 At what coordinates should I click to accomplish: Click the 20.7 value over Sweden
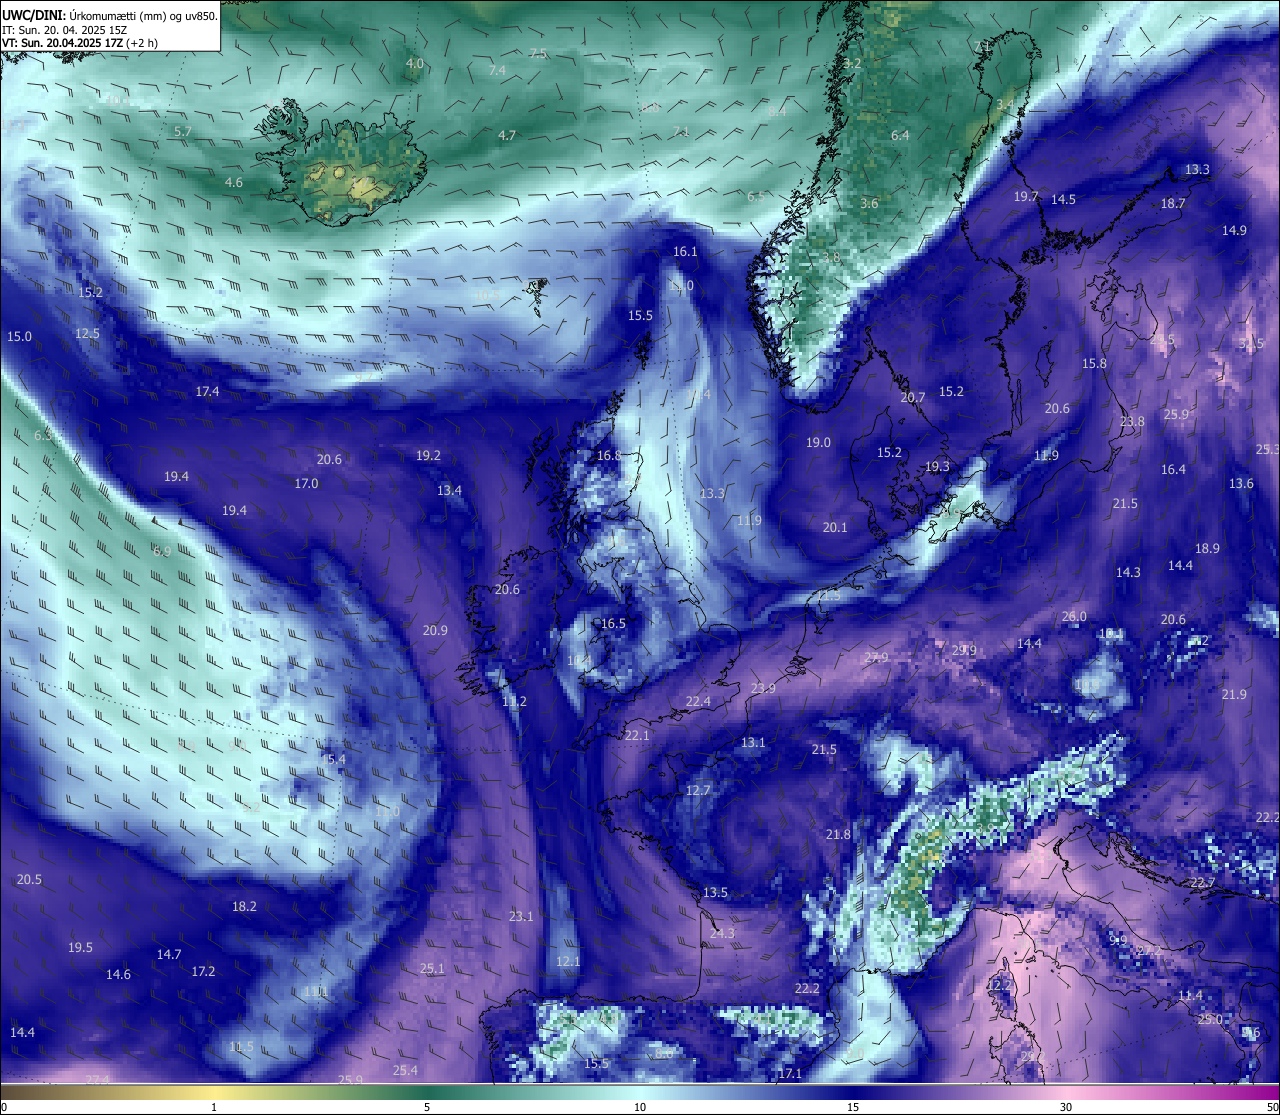click(x=912, y=398)
